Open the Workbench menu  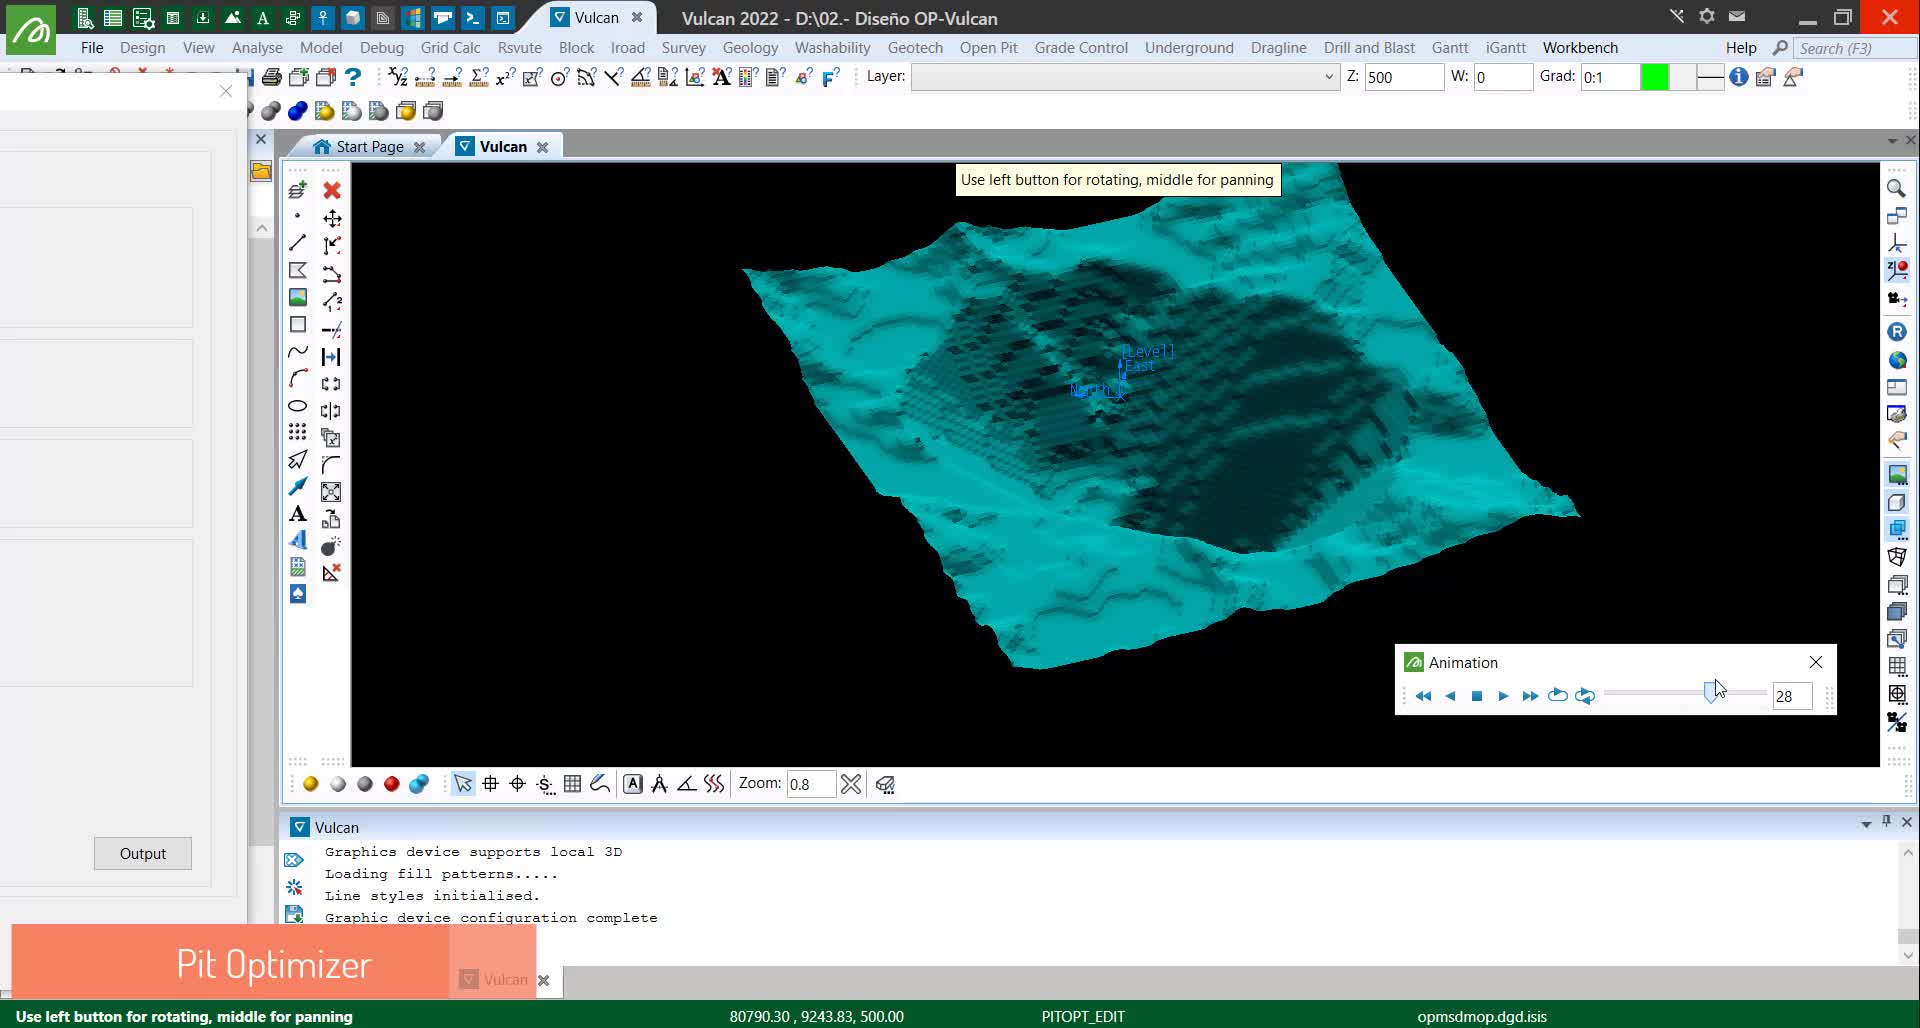pos(1580,48)
